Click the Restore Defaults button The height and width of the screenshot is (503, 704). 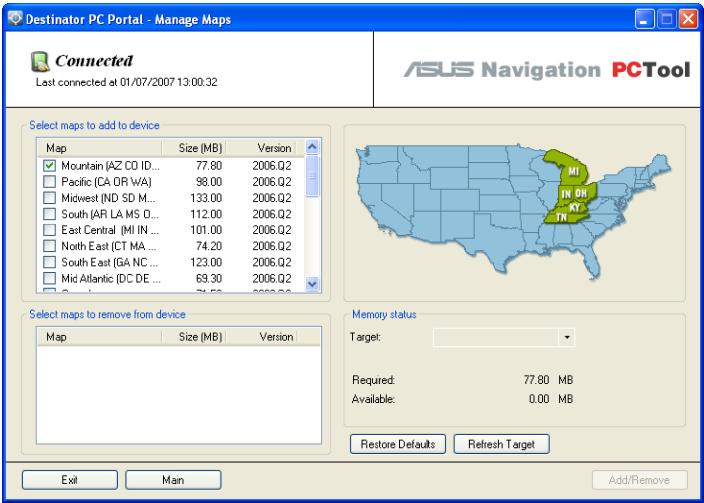398,444
